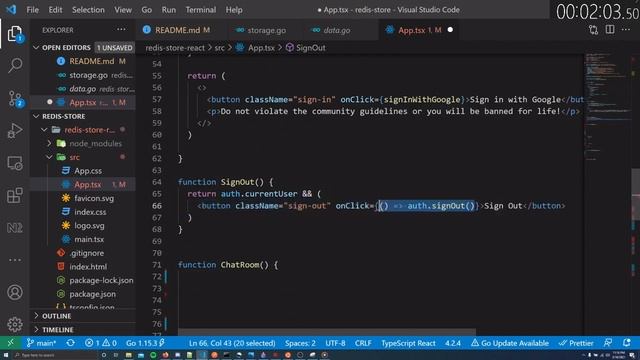This screenshot has width=640, height=360.
Task: Open the Go menu
Action: coord(147,10)
